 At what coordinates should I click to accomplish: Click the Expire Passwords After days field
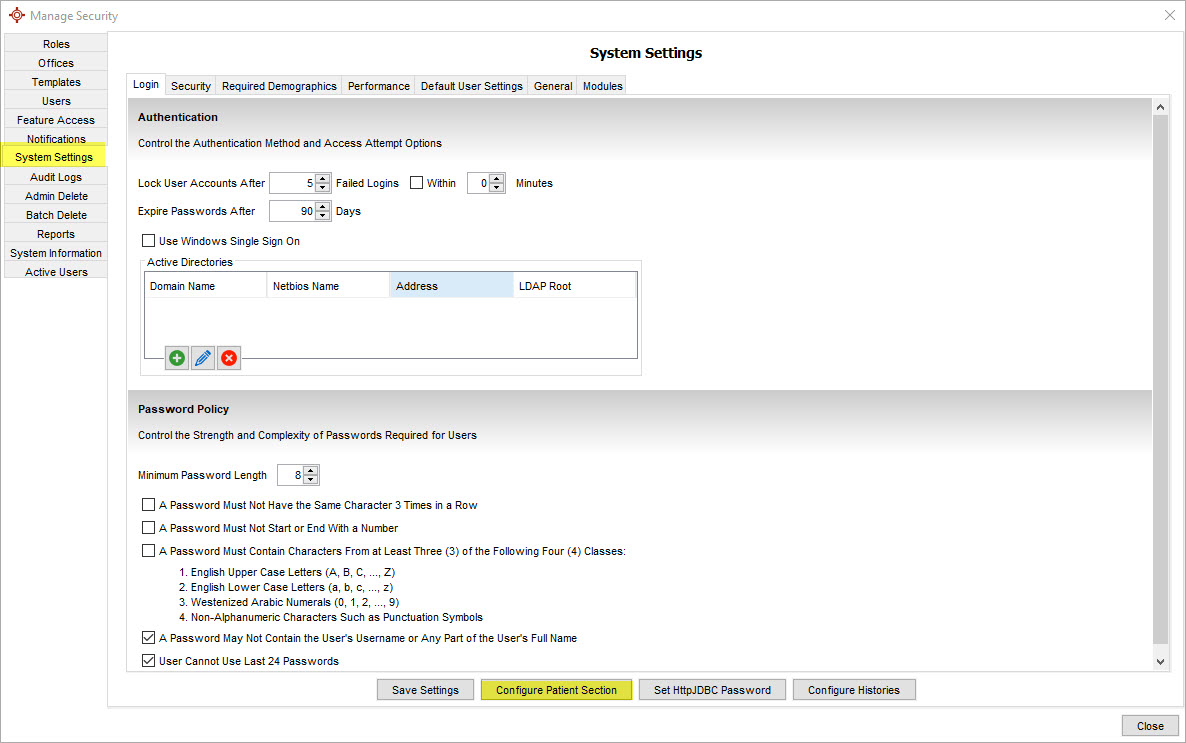click(x=292, y=211)
